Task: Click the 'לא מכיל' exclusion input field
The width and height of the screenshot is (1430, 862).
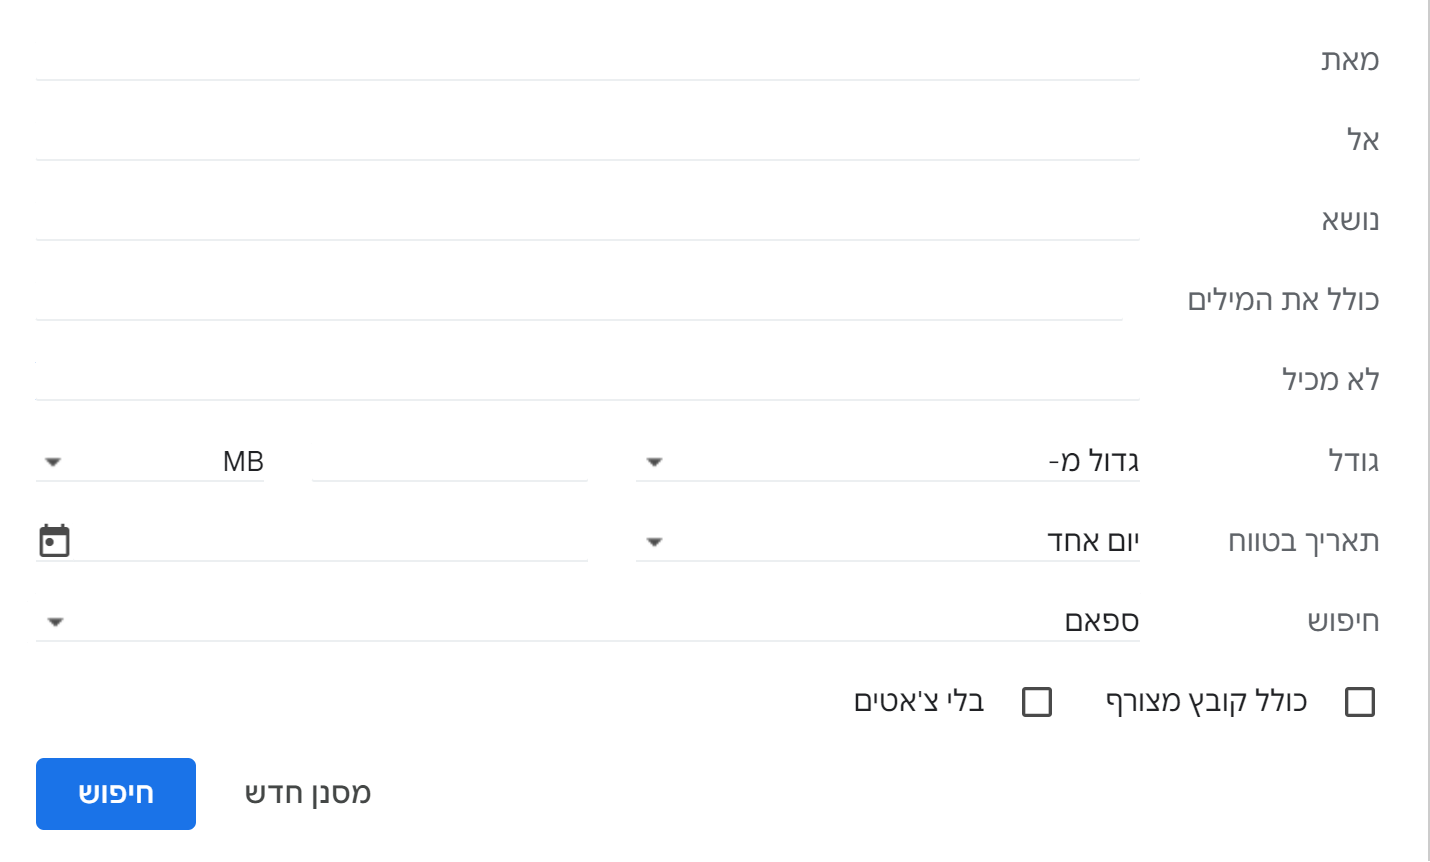Action: point(587,380)
